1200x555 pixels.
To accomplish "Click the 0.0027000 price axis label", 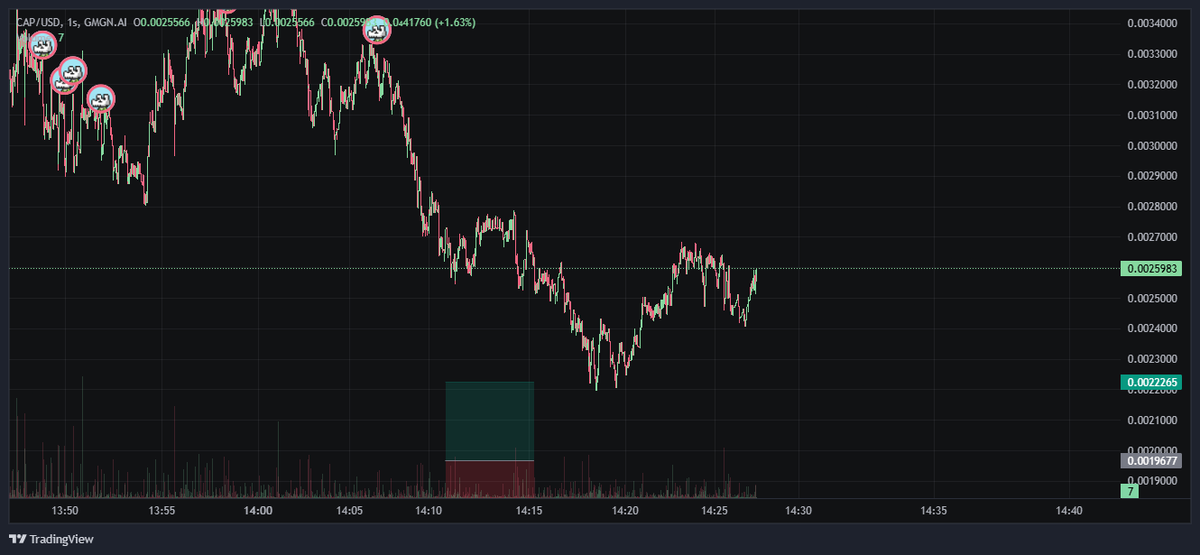I will (1152, 238).
